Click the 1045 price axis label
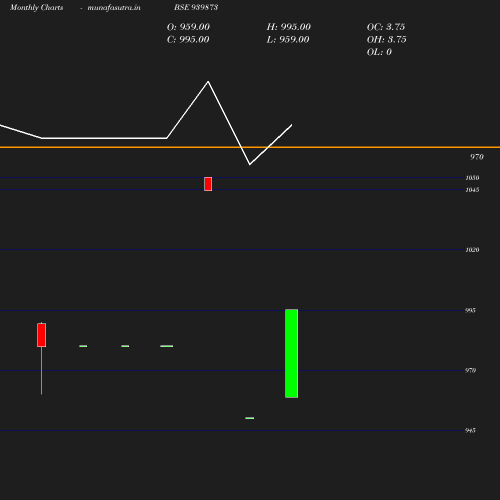 point(472,190)
